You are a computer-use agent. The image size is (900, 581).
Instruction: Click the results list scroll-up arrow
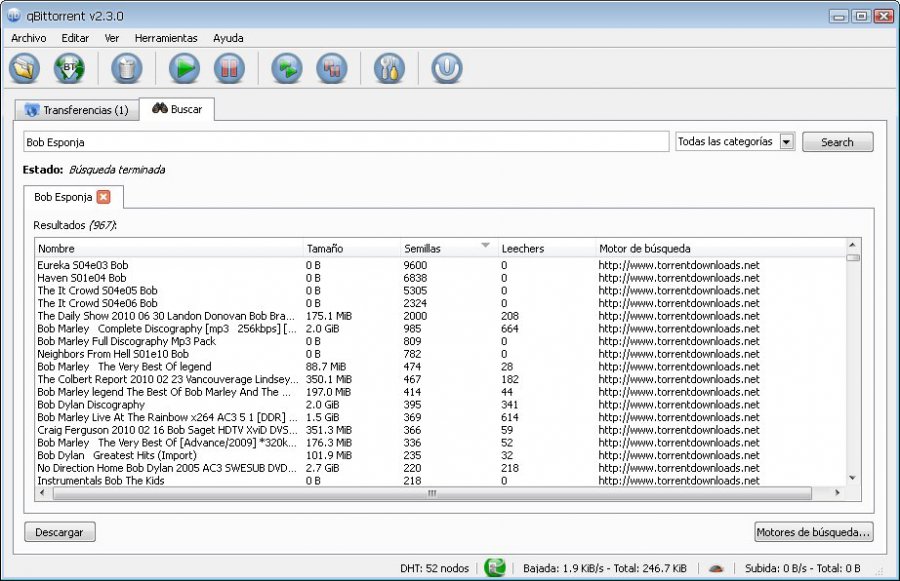pos(852,245)
